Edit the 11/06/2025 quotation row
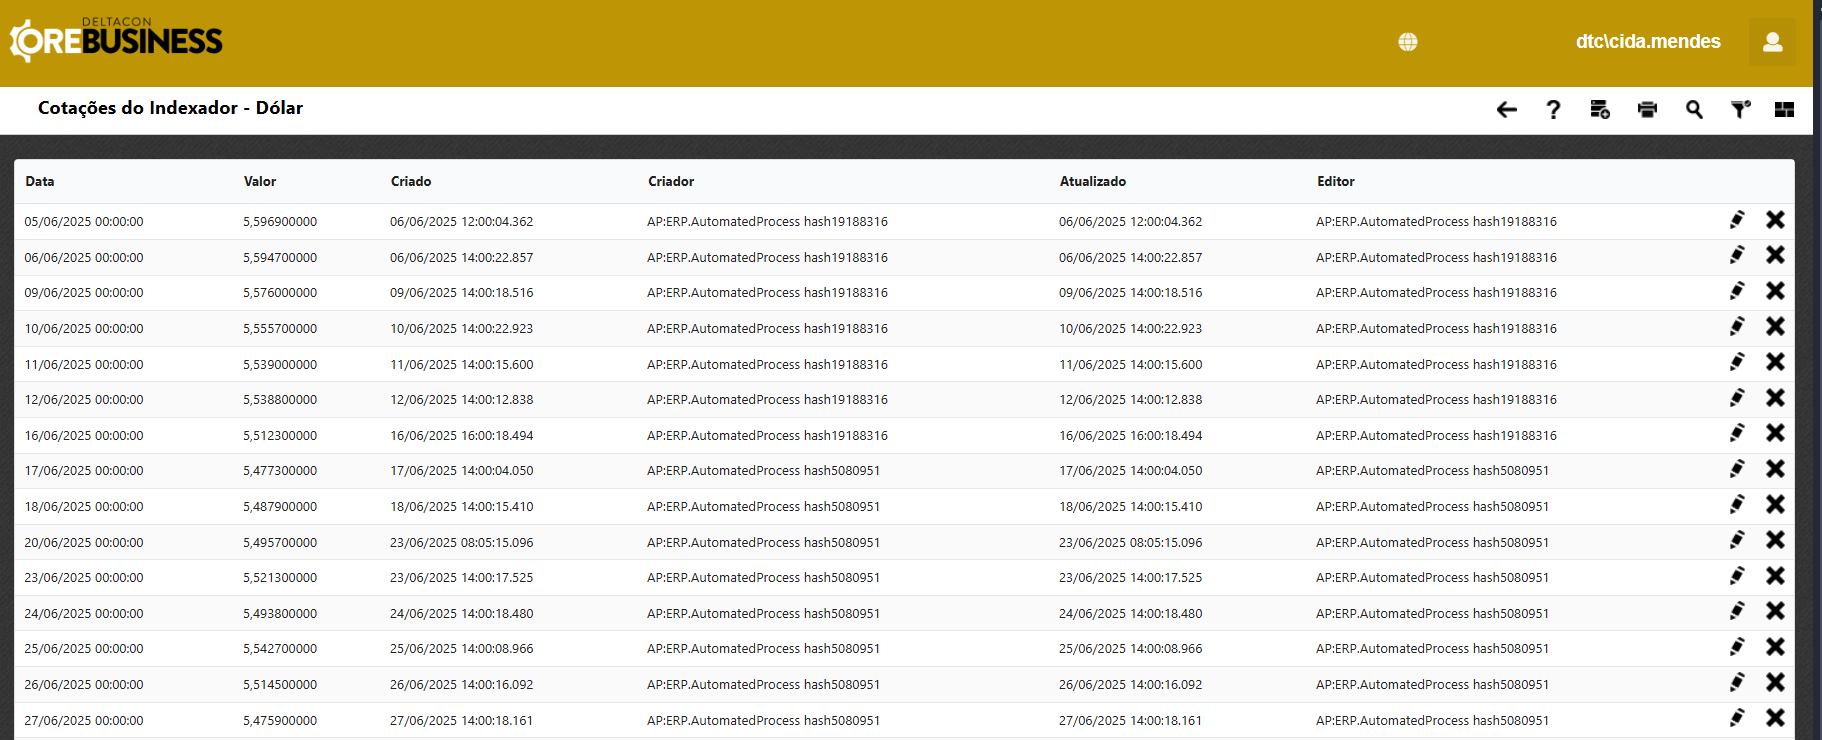This screenshot has width=1822, height=740. [x=1738, y=362]
